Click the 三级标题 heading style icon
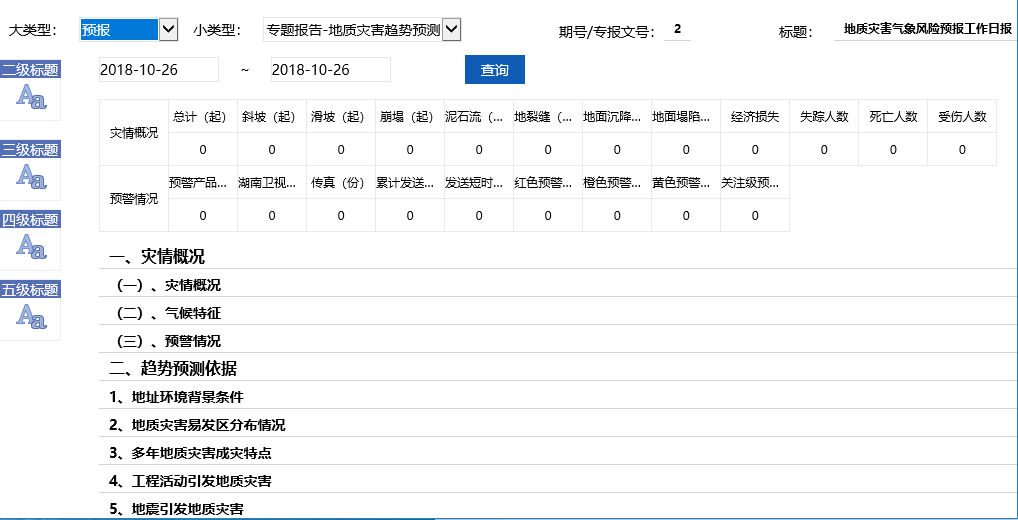1018x520 pixels. point(30,176)
